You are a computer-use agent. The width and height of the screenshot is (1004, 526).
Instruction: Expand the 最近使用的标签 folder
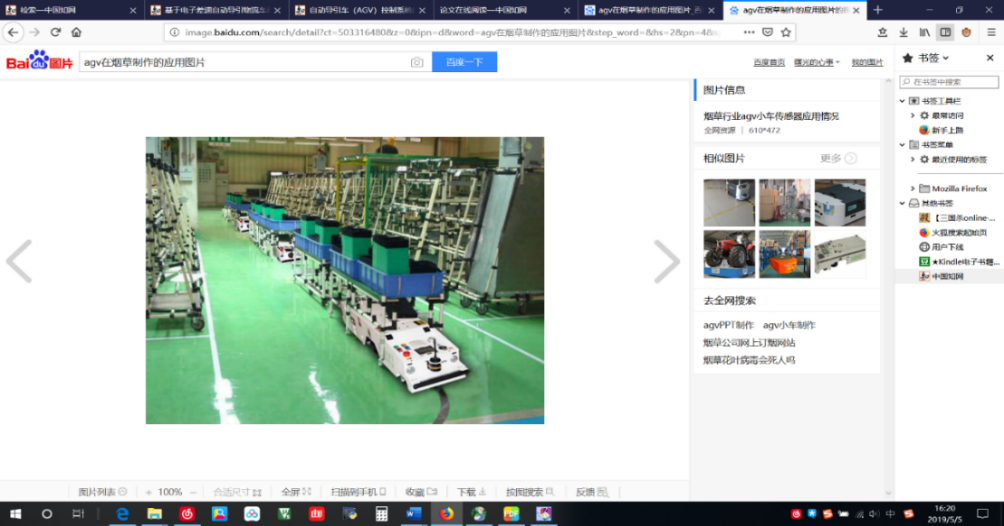pos(912,160)
